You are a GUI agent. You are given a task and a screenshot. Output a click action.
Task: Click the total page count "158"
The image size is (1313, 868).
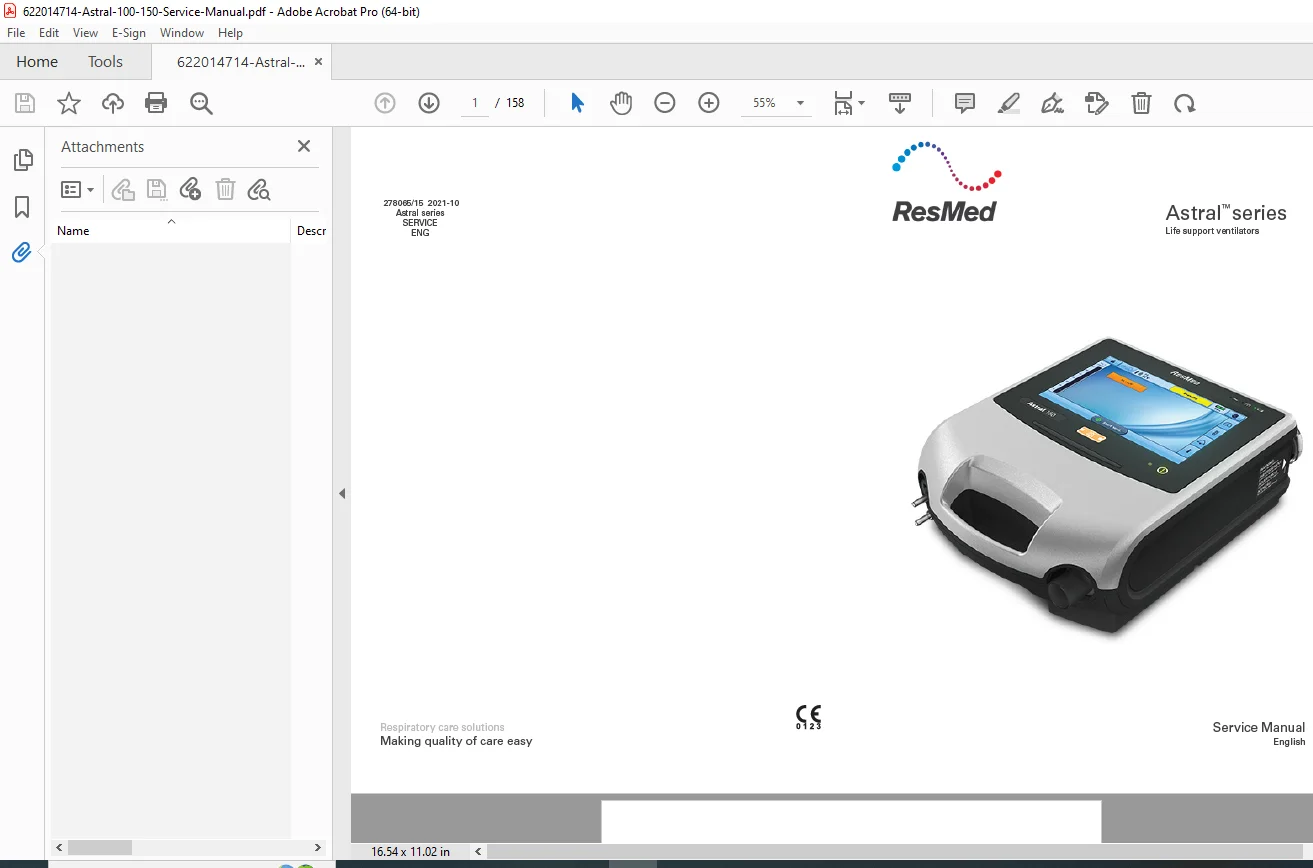click(x=515, y=103)
